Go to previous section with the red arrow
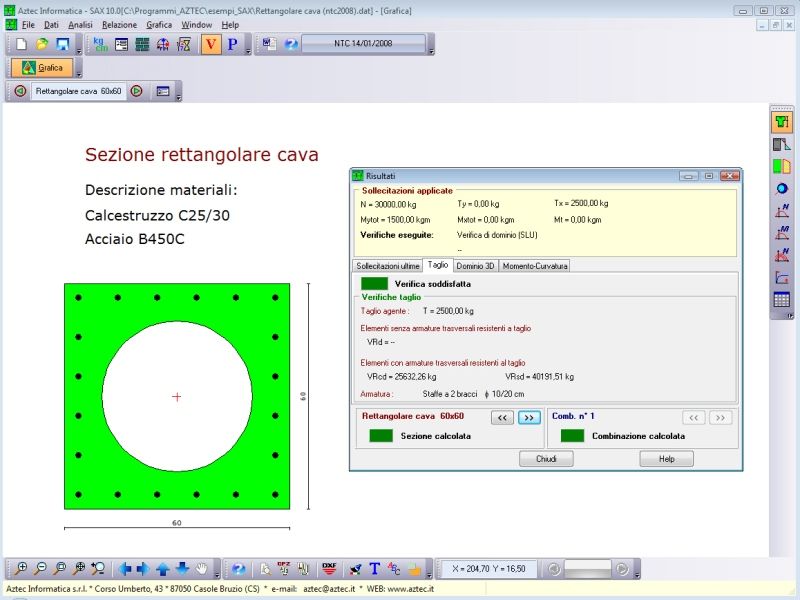 [20, 91]
